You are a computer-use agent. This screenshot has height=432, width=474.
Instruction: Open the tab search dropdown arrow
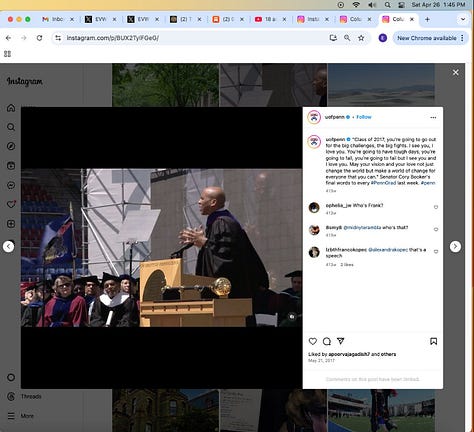pyautogui.click(x=463, y=19)
